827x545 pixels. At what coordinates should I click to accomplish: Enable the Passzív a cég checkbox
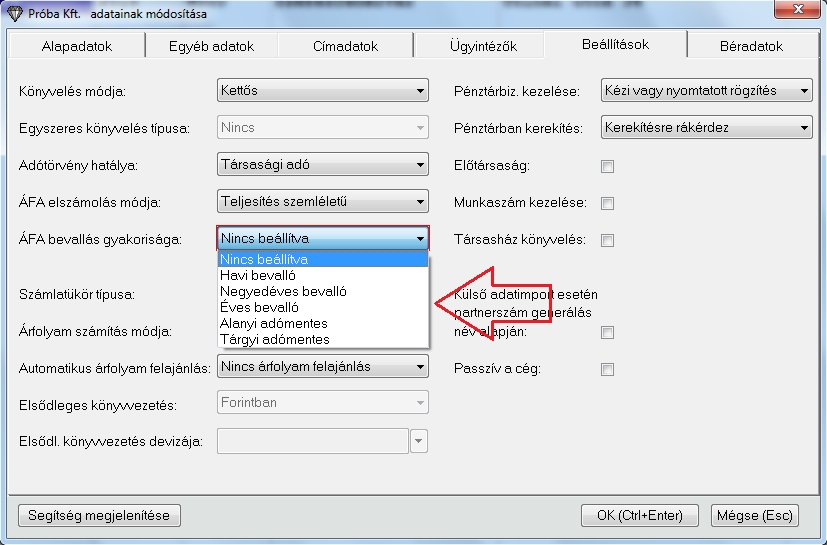(x=607, y=369)
